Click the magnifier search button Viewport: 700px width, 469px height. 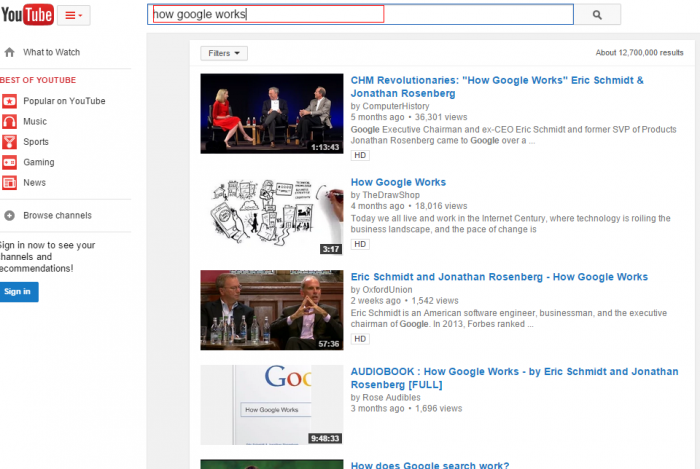click(x=597, y=15)
